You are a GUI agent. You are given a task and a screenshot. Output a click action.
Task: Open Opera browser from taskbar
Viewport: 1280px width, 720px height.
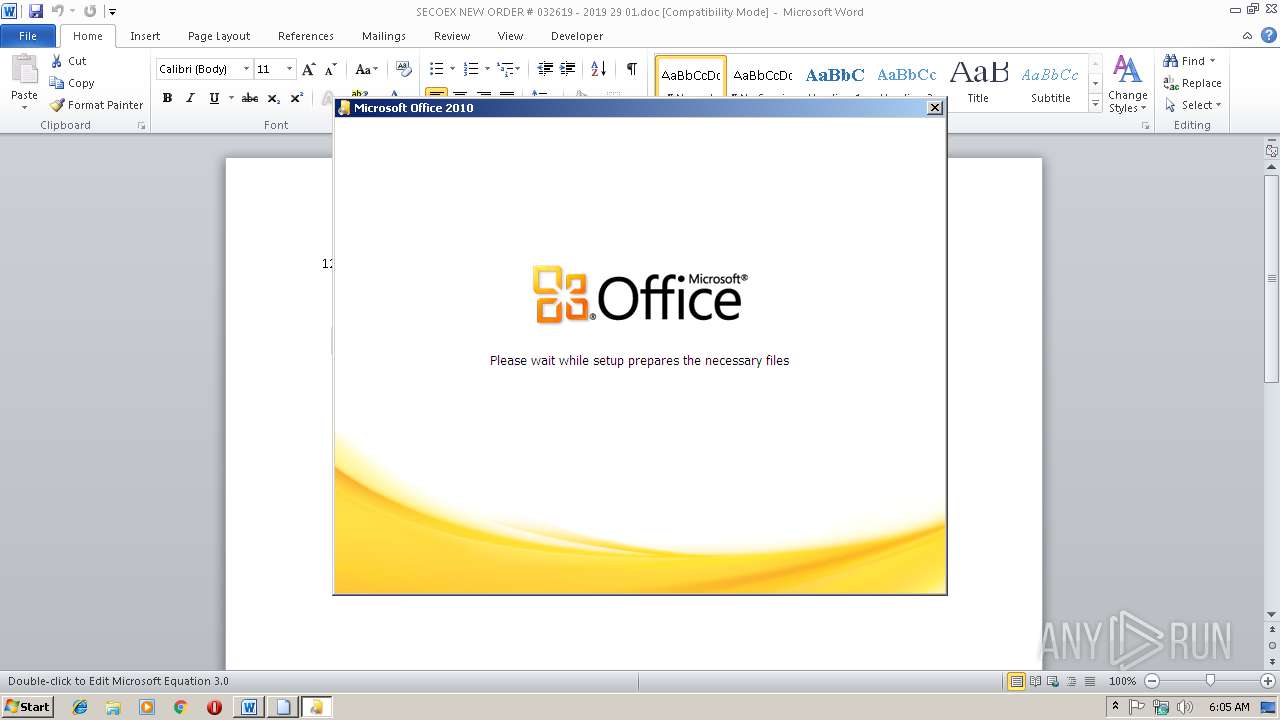pyautogui.click(x=214, y=707)
